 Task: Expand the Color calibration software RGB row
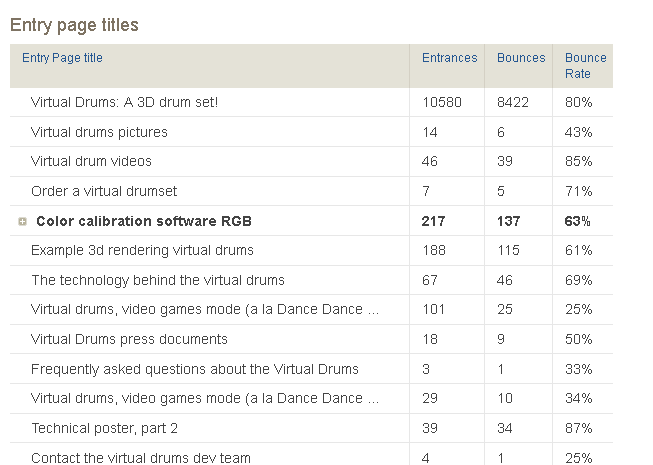click(x=22, y=221)
